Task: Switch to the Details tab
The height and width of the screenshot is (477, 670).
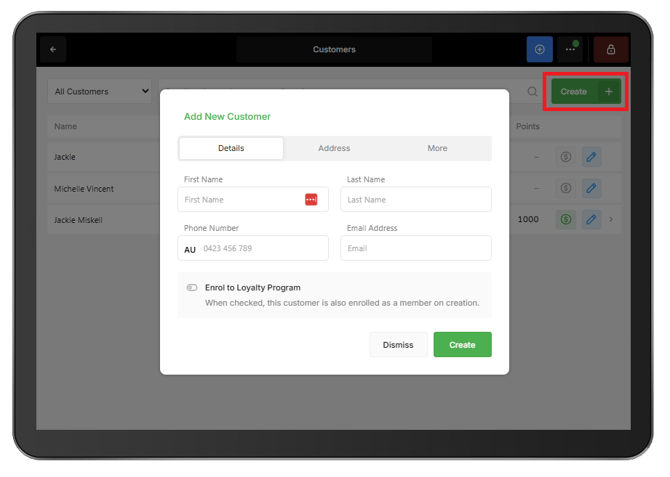Action: tap(231, 148)
